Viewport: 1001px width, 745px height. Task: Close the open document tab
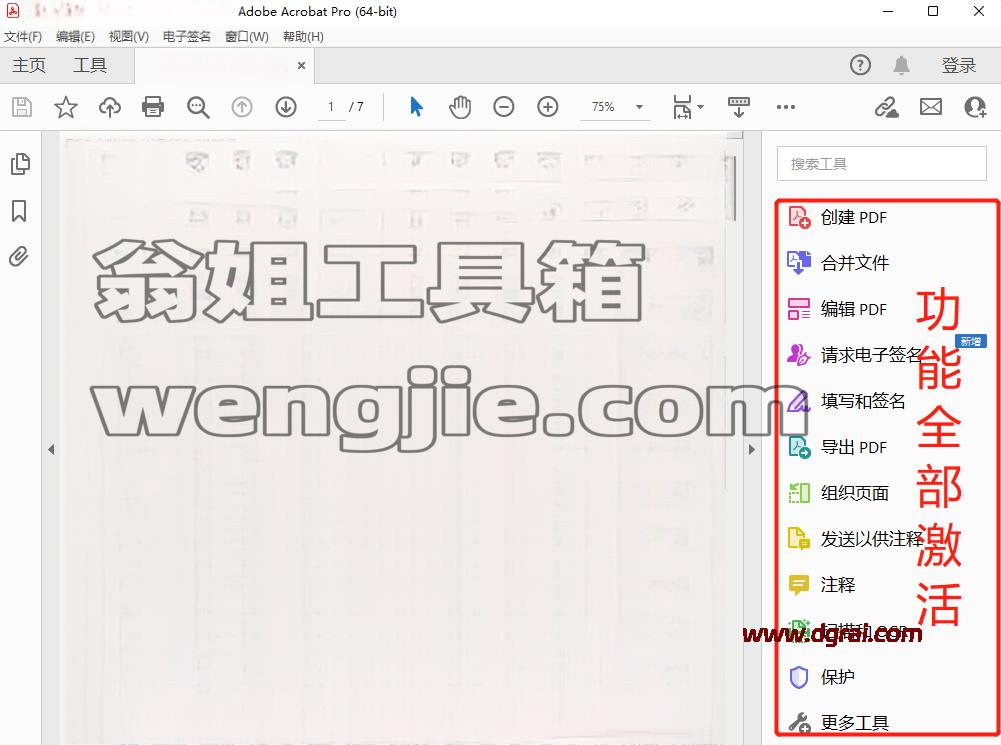click(301, 65)
